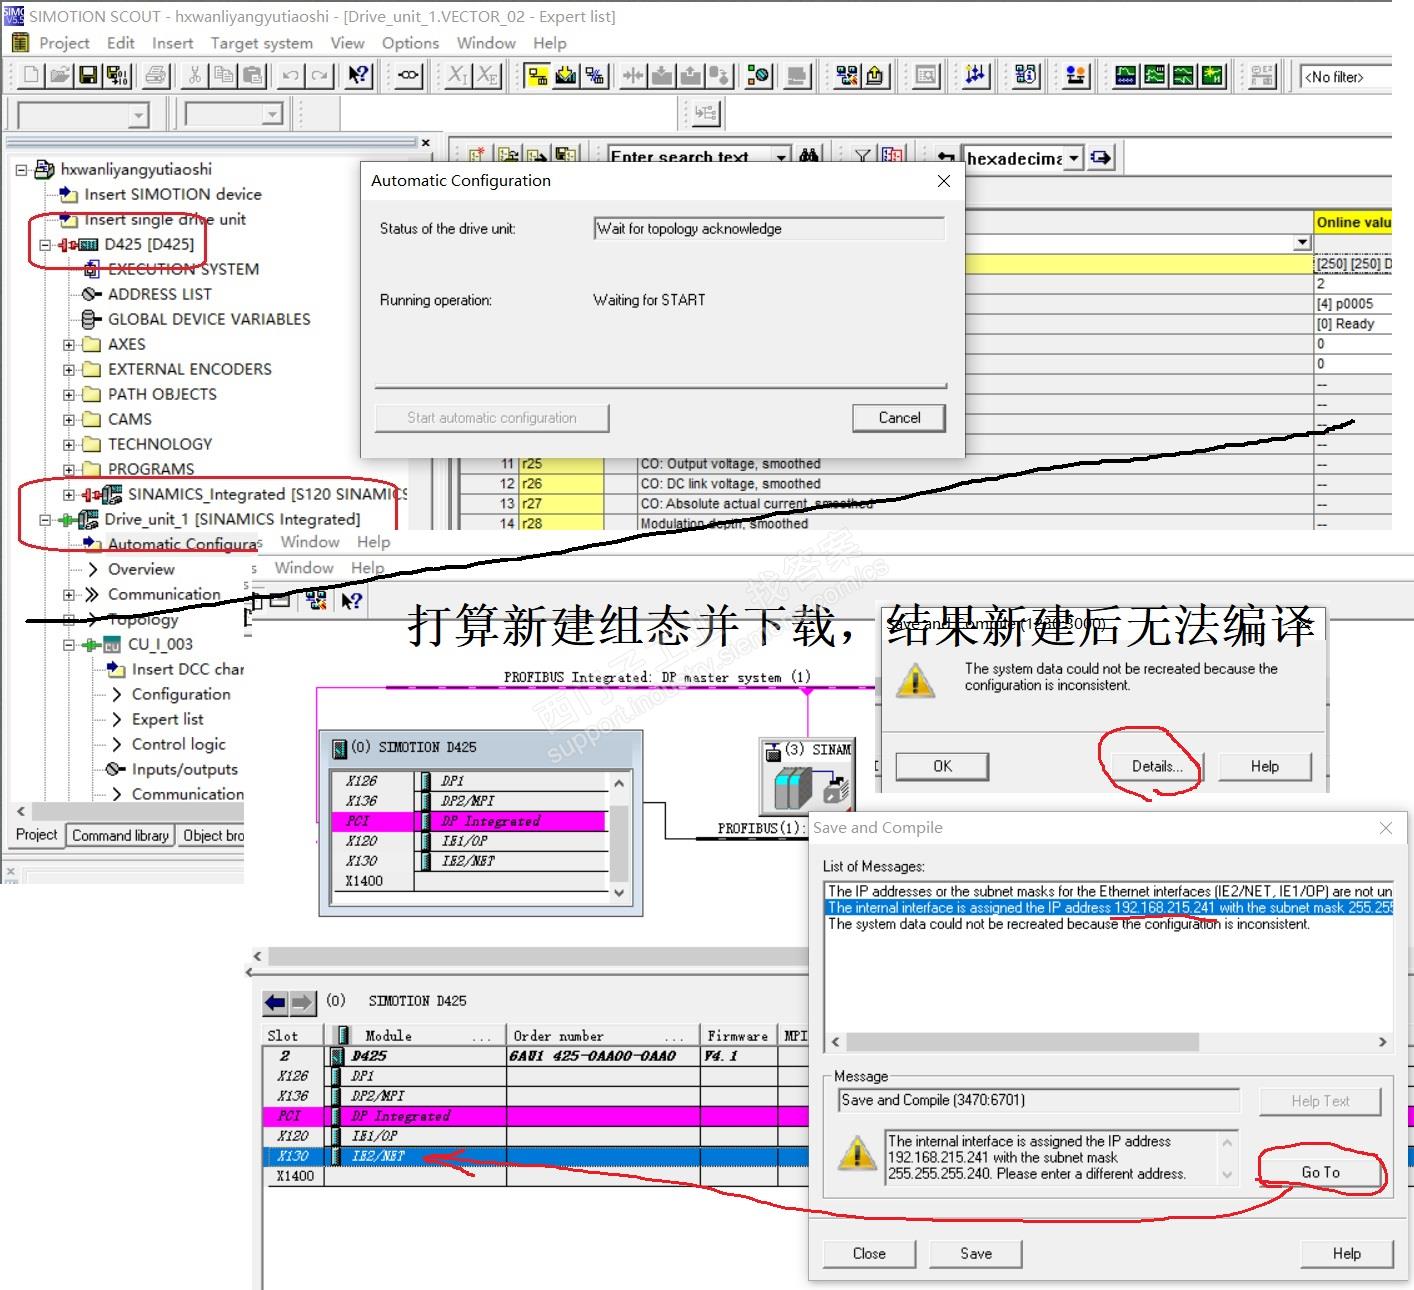Click the context Help pointer icon
The image size is (1414, 1290).
click(x=358, y=75)
